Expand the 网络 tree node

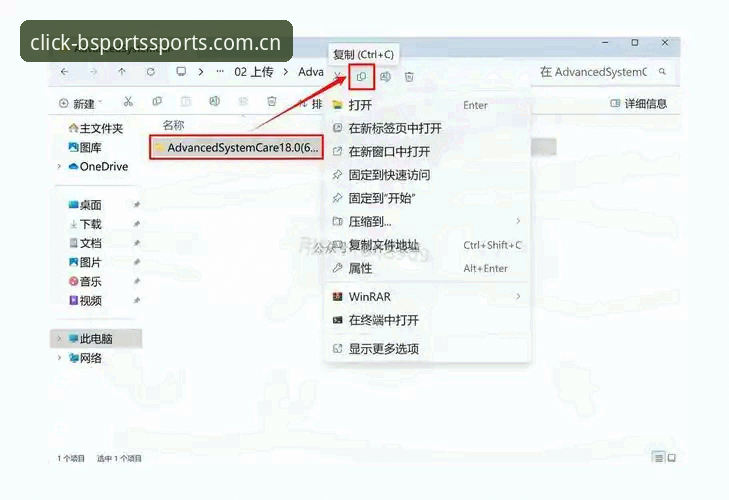(x=59, y=358)
